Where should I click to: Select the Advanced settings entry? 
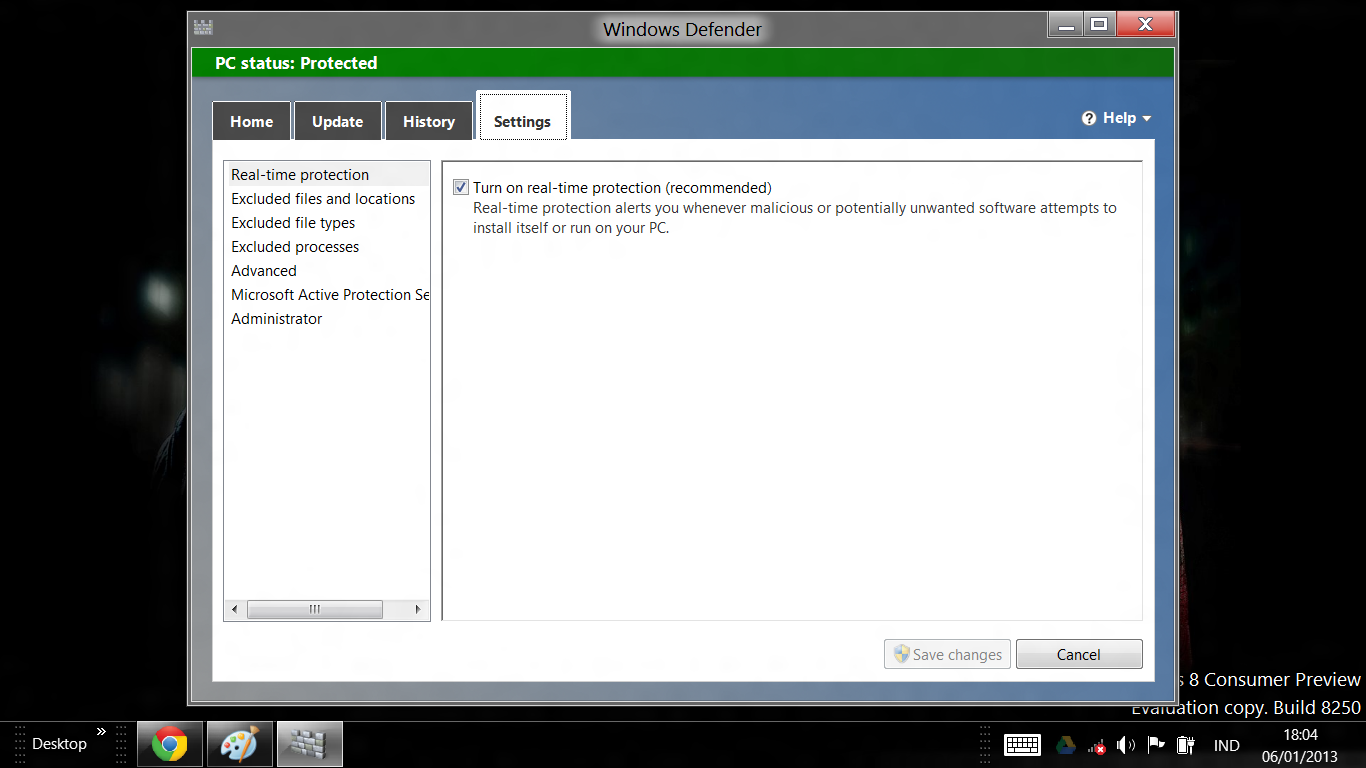pyautogui.click(x=327, y=271)
